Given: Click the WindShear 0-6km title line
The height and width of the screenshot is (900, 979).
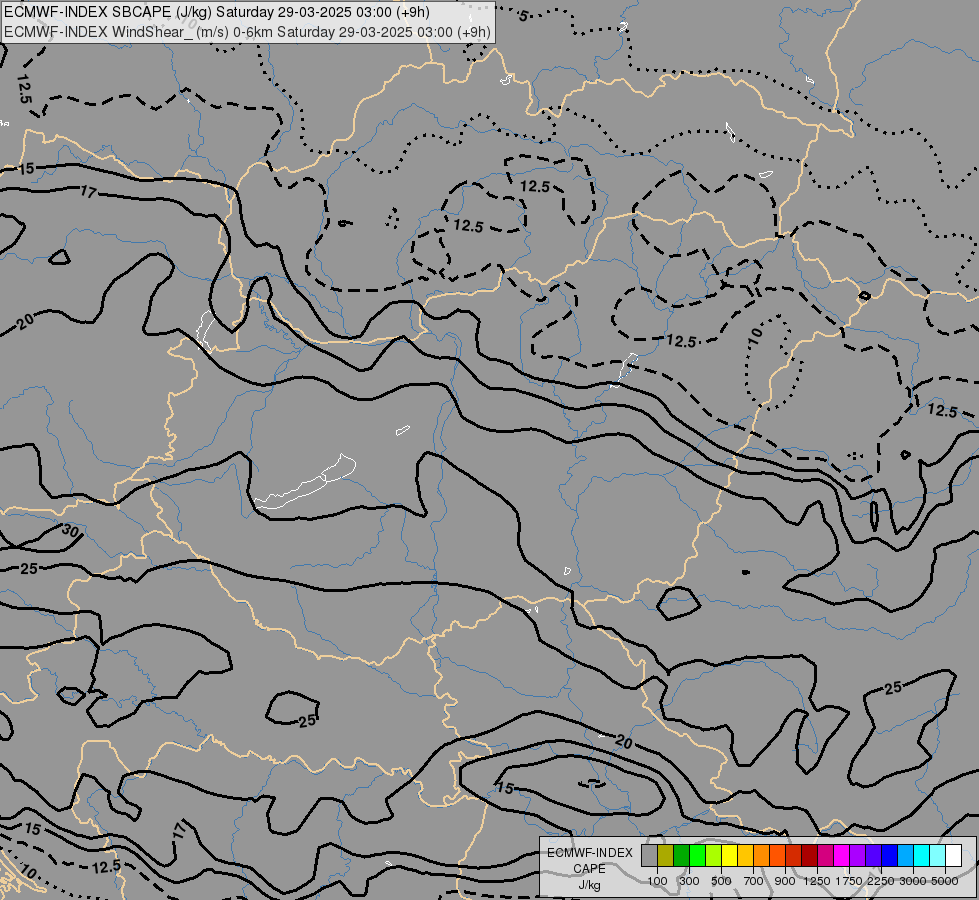Looking at the screenshot, I should coord(247,32).
